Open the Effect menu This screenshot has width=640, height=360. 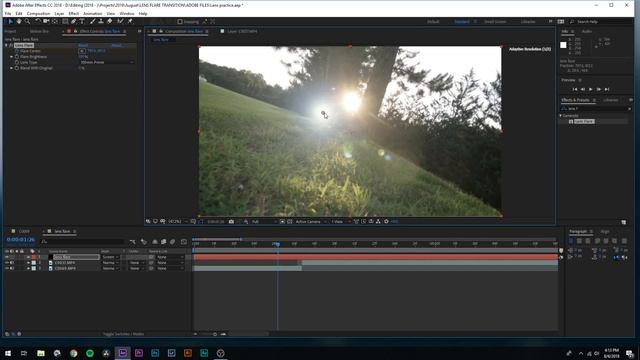(x=73, y=13)
